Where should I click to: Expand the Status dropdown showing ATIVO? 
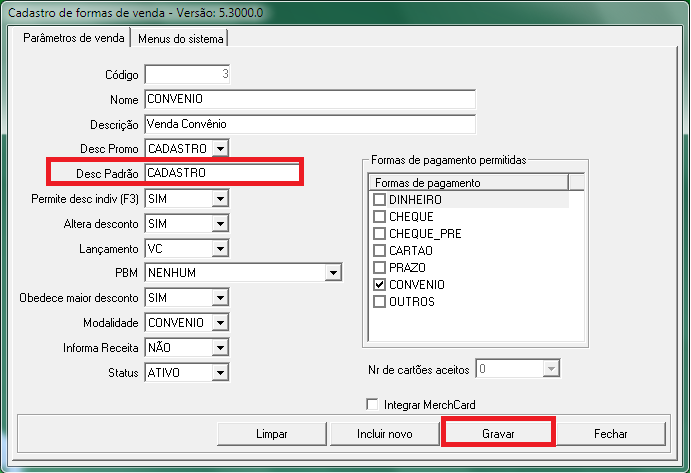click(x=220, y=372)
